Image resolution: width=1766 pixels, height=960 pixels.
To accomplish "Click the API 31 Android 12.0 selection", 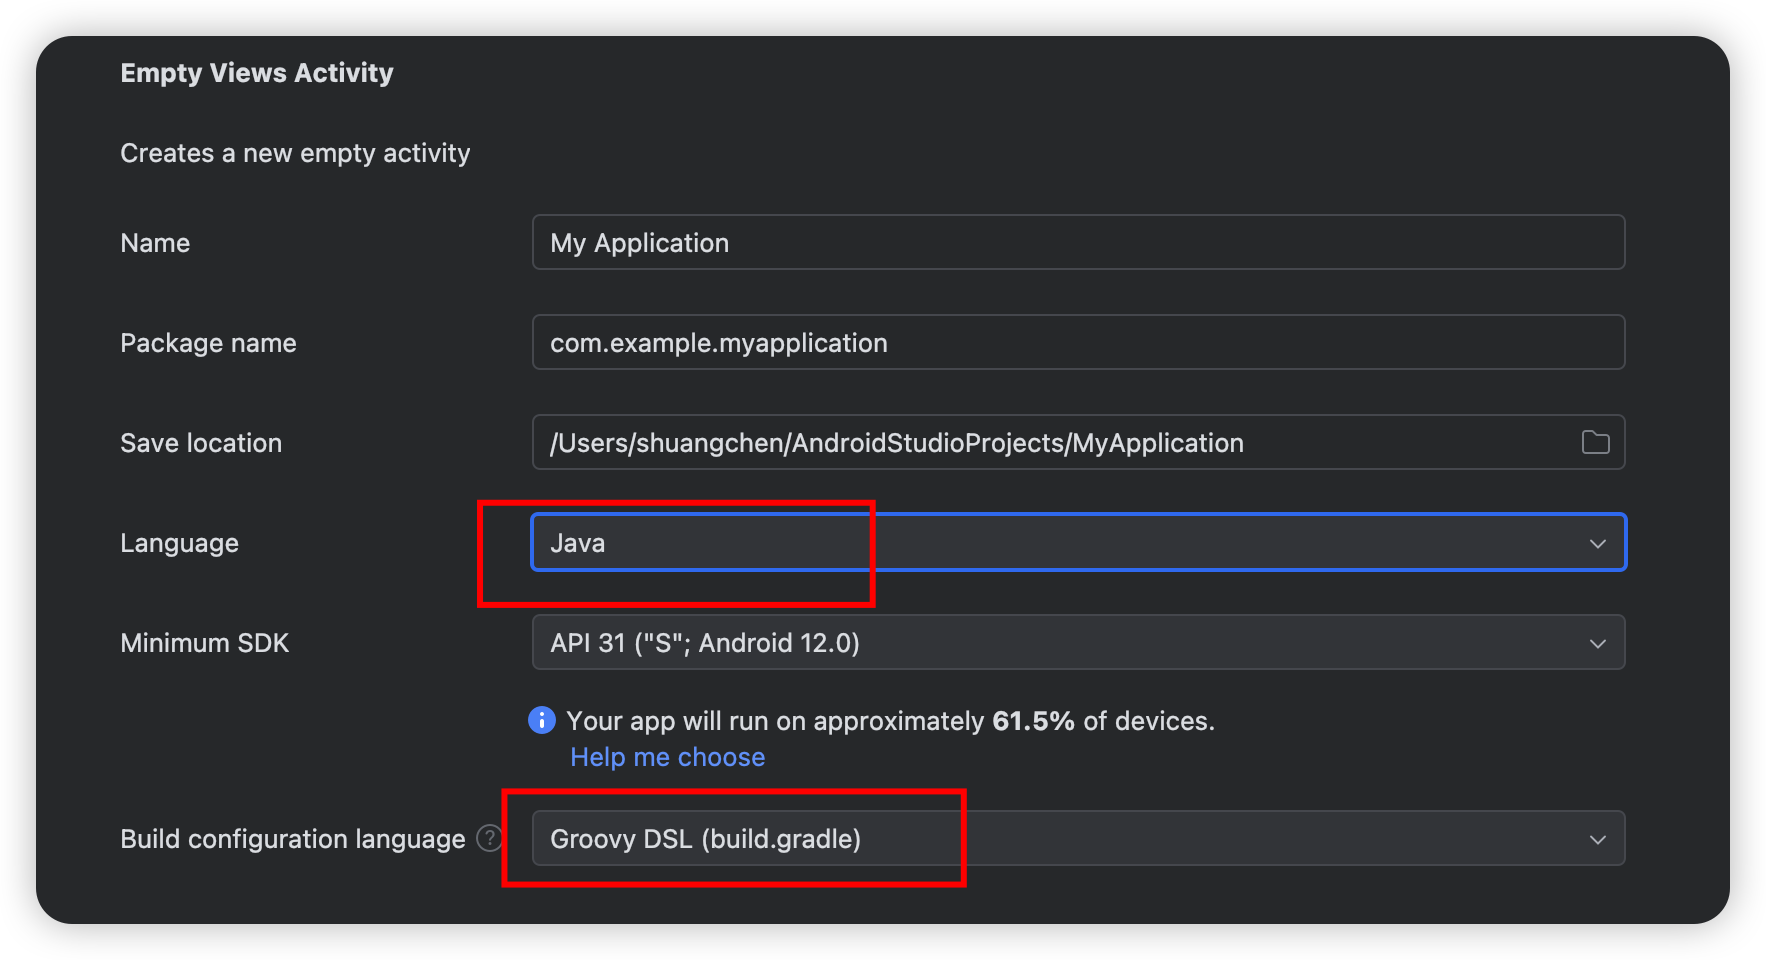I will 705,642.
